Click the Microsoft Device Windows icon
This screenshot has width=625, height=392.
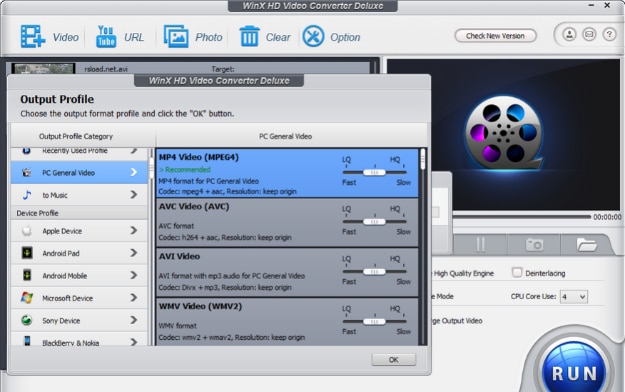tap(27, 297)
